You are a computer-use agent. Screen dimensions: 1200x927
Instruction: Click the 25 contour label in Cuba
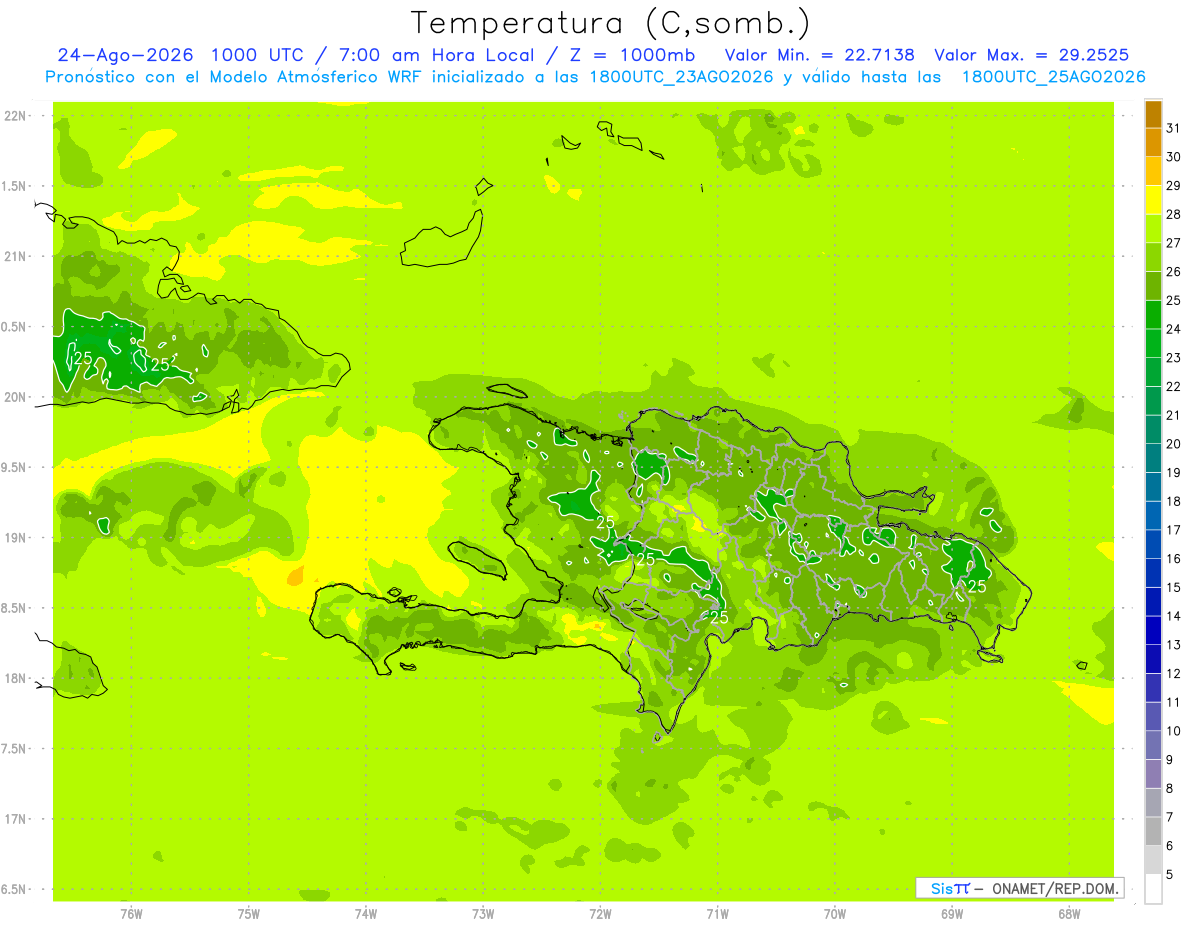82,357
